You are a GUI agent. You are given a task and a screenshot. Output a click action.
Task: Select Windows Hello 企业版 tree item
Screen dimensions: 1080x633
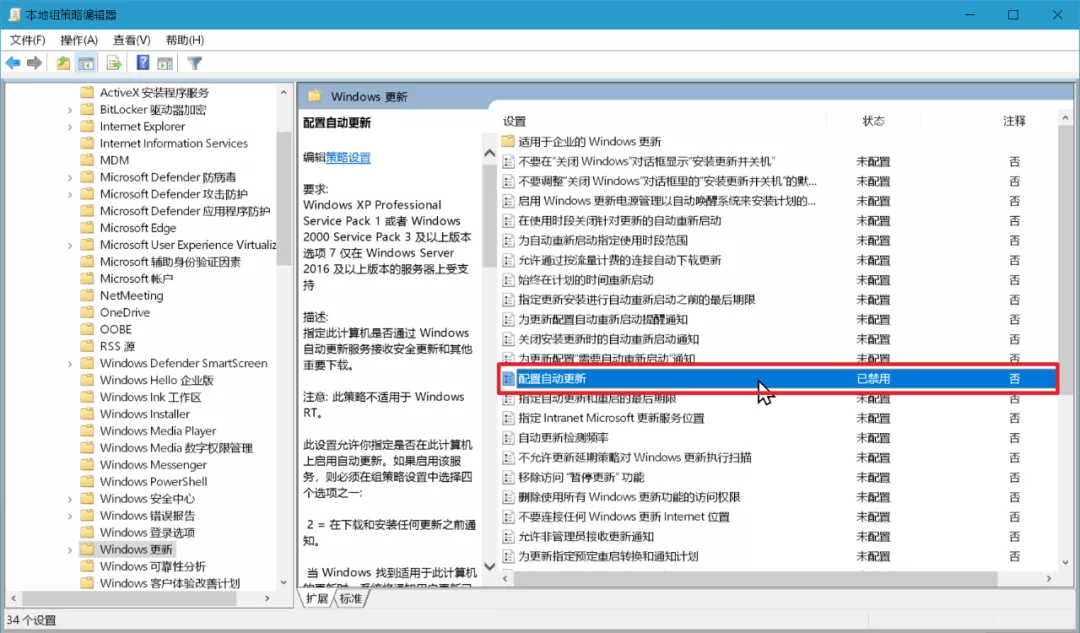pyautogui.click(x=156, y=380)
